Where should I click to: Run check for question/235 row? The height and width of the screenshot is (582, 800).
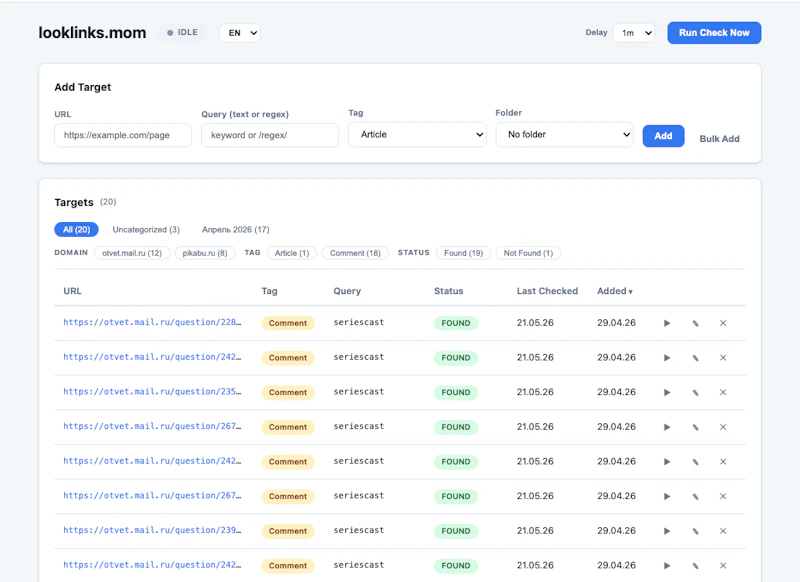click(x=667, y=392)
